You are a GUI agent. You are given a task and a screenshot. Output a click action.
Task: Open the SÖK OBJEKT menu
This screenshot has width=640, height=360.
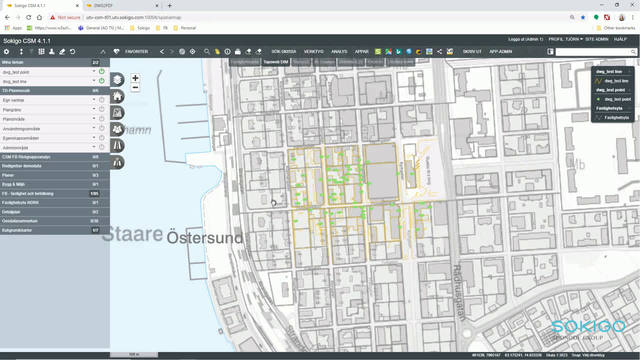[284, 52]
